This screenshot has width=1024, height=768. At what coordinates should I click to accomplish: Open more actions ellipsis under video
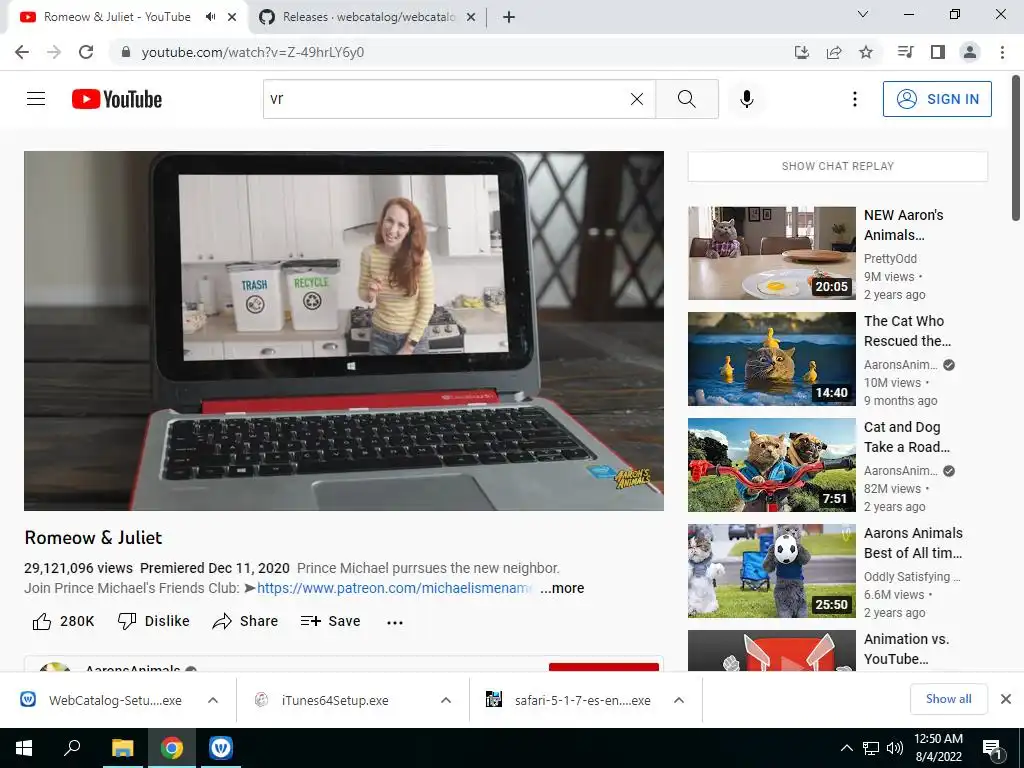point(394,622)
